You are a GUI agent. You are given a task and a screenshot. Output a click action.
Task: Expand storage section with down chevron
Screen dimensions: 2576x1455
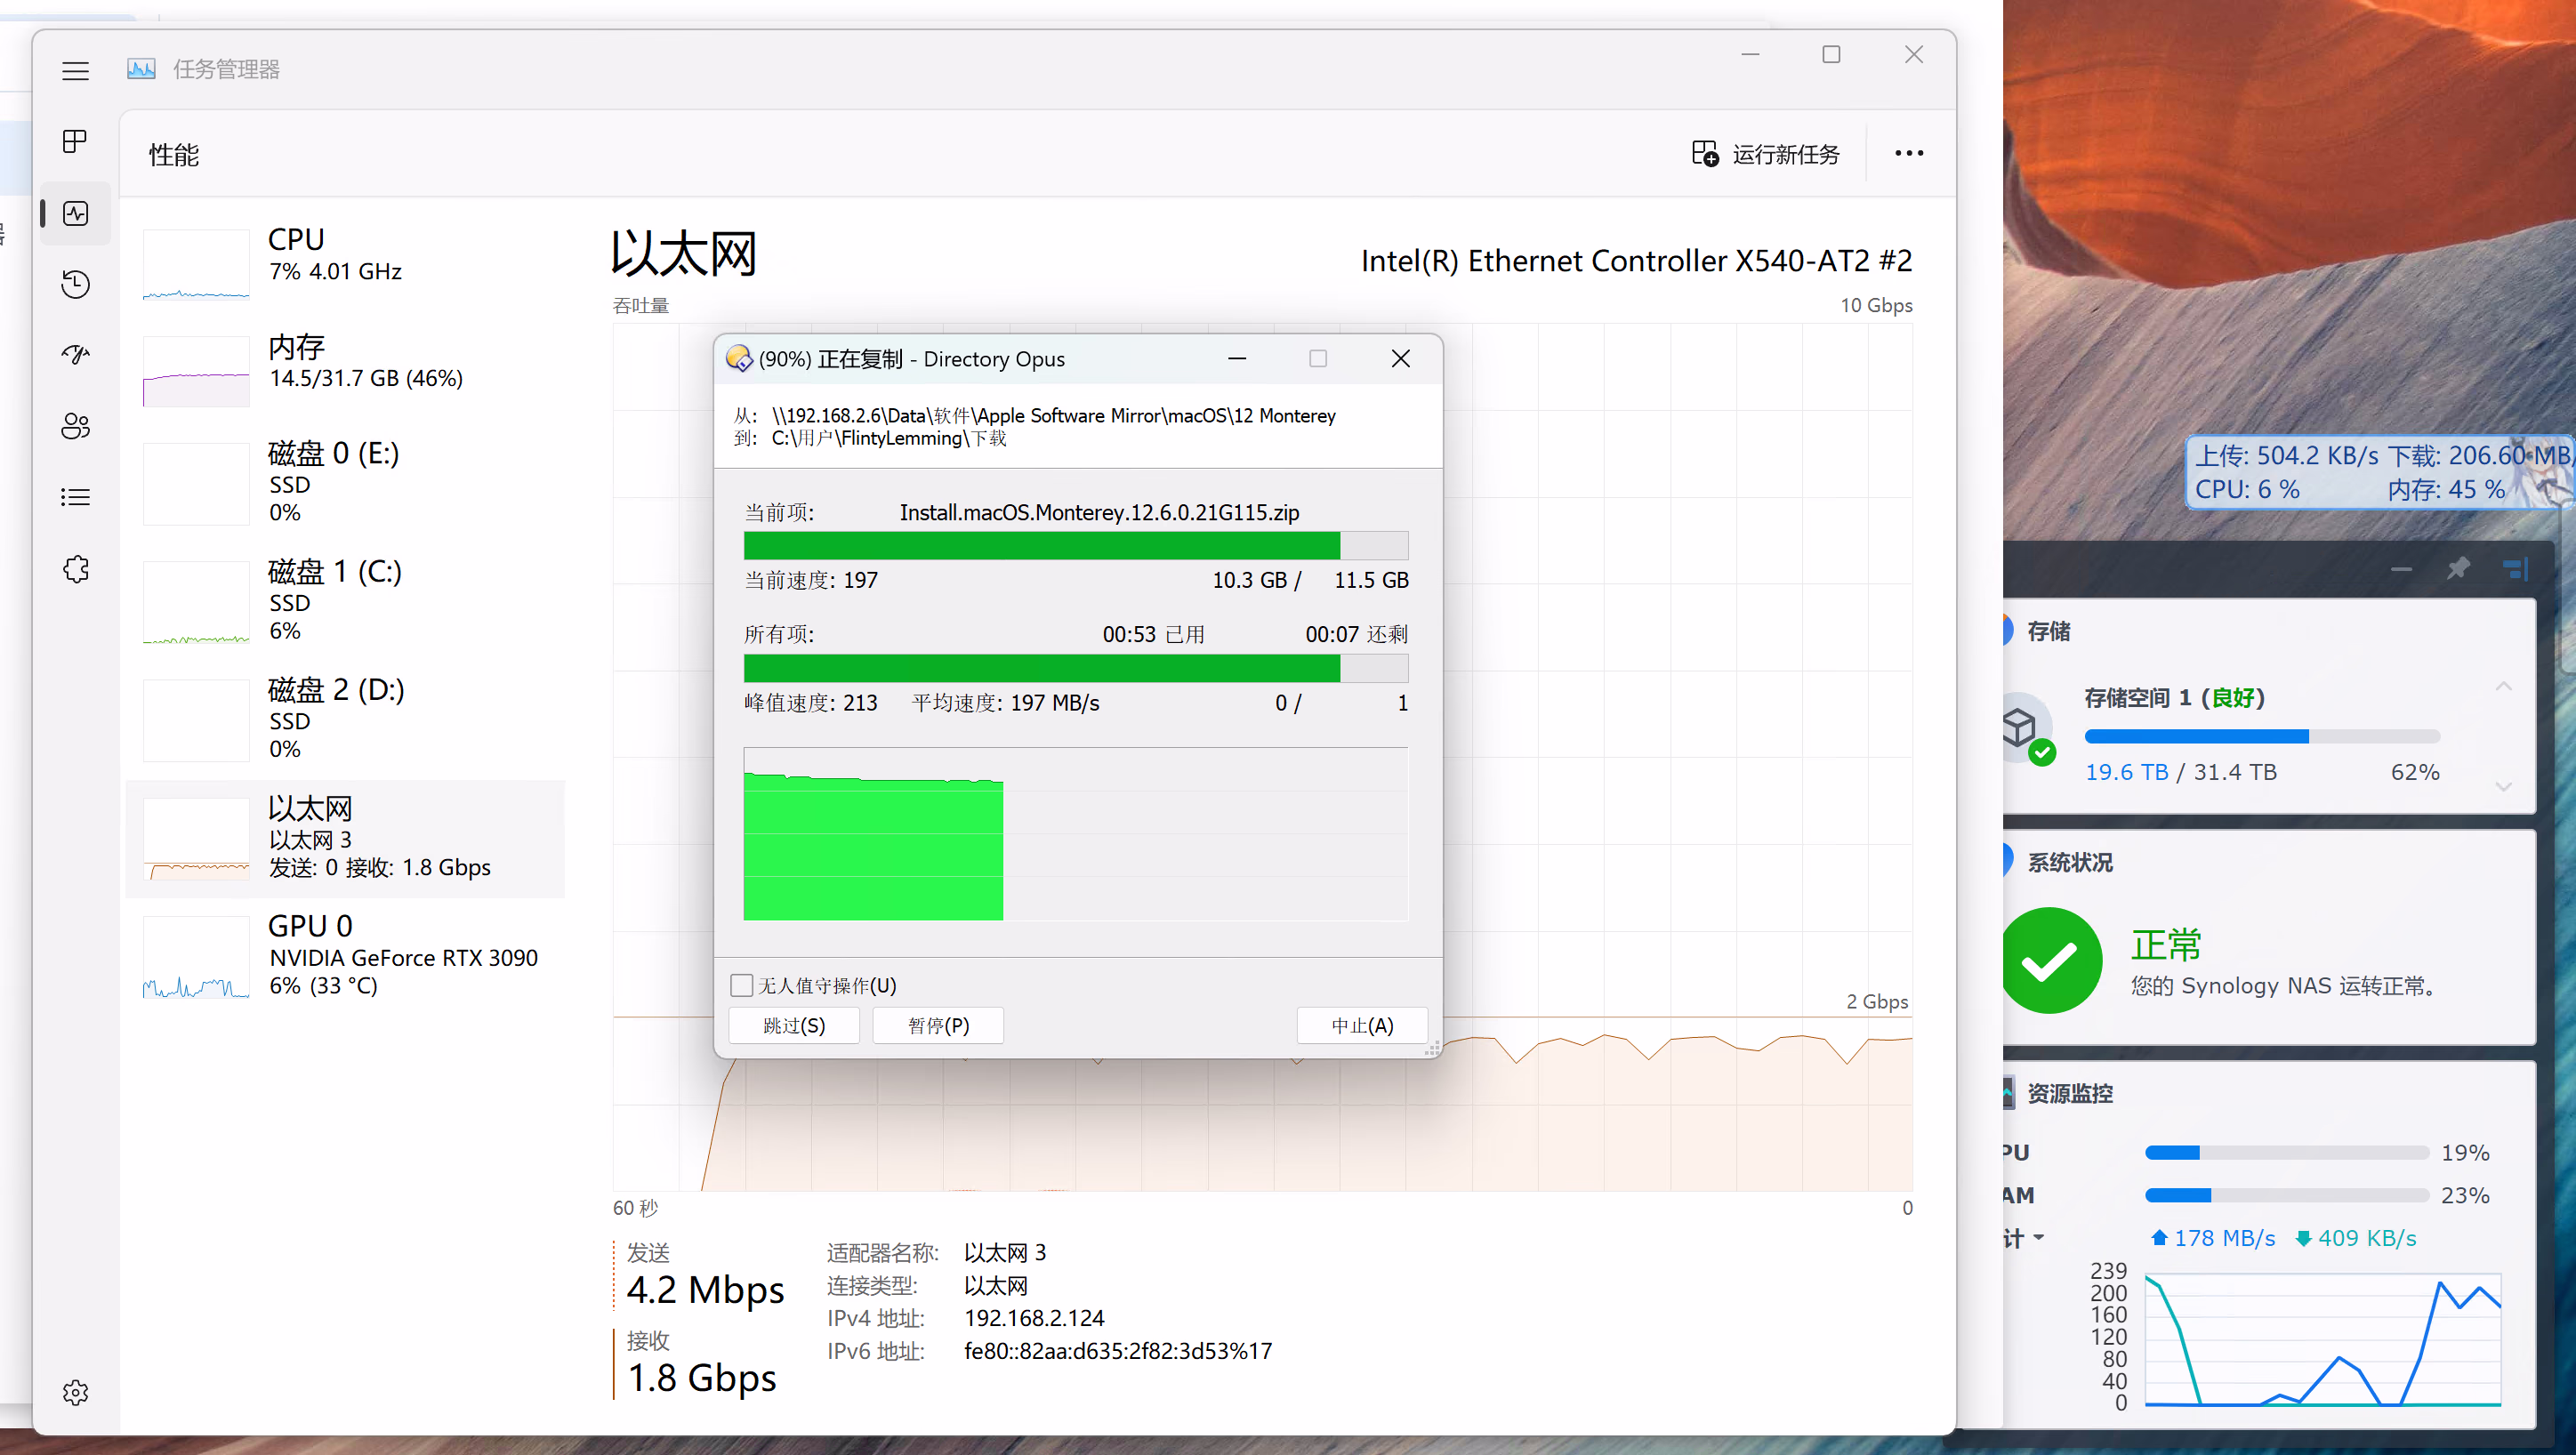pos(2503,786)
